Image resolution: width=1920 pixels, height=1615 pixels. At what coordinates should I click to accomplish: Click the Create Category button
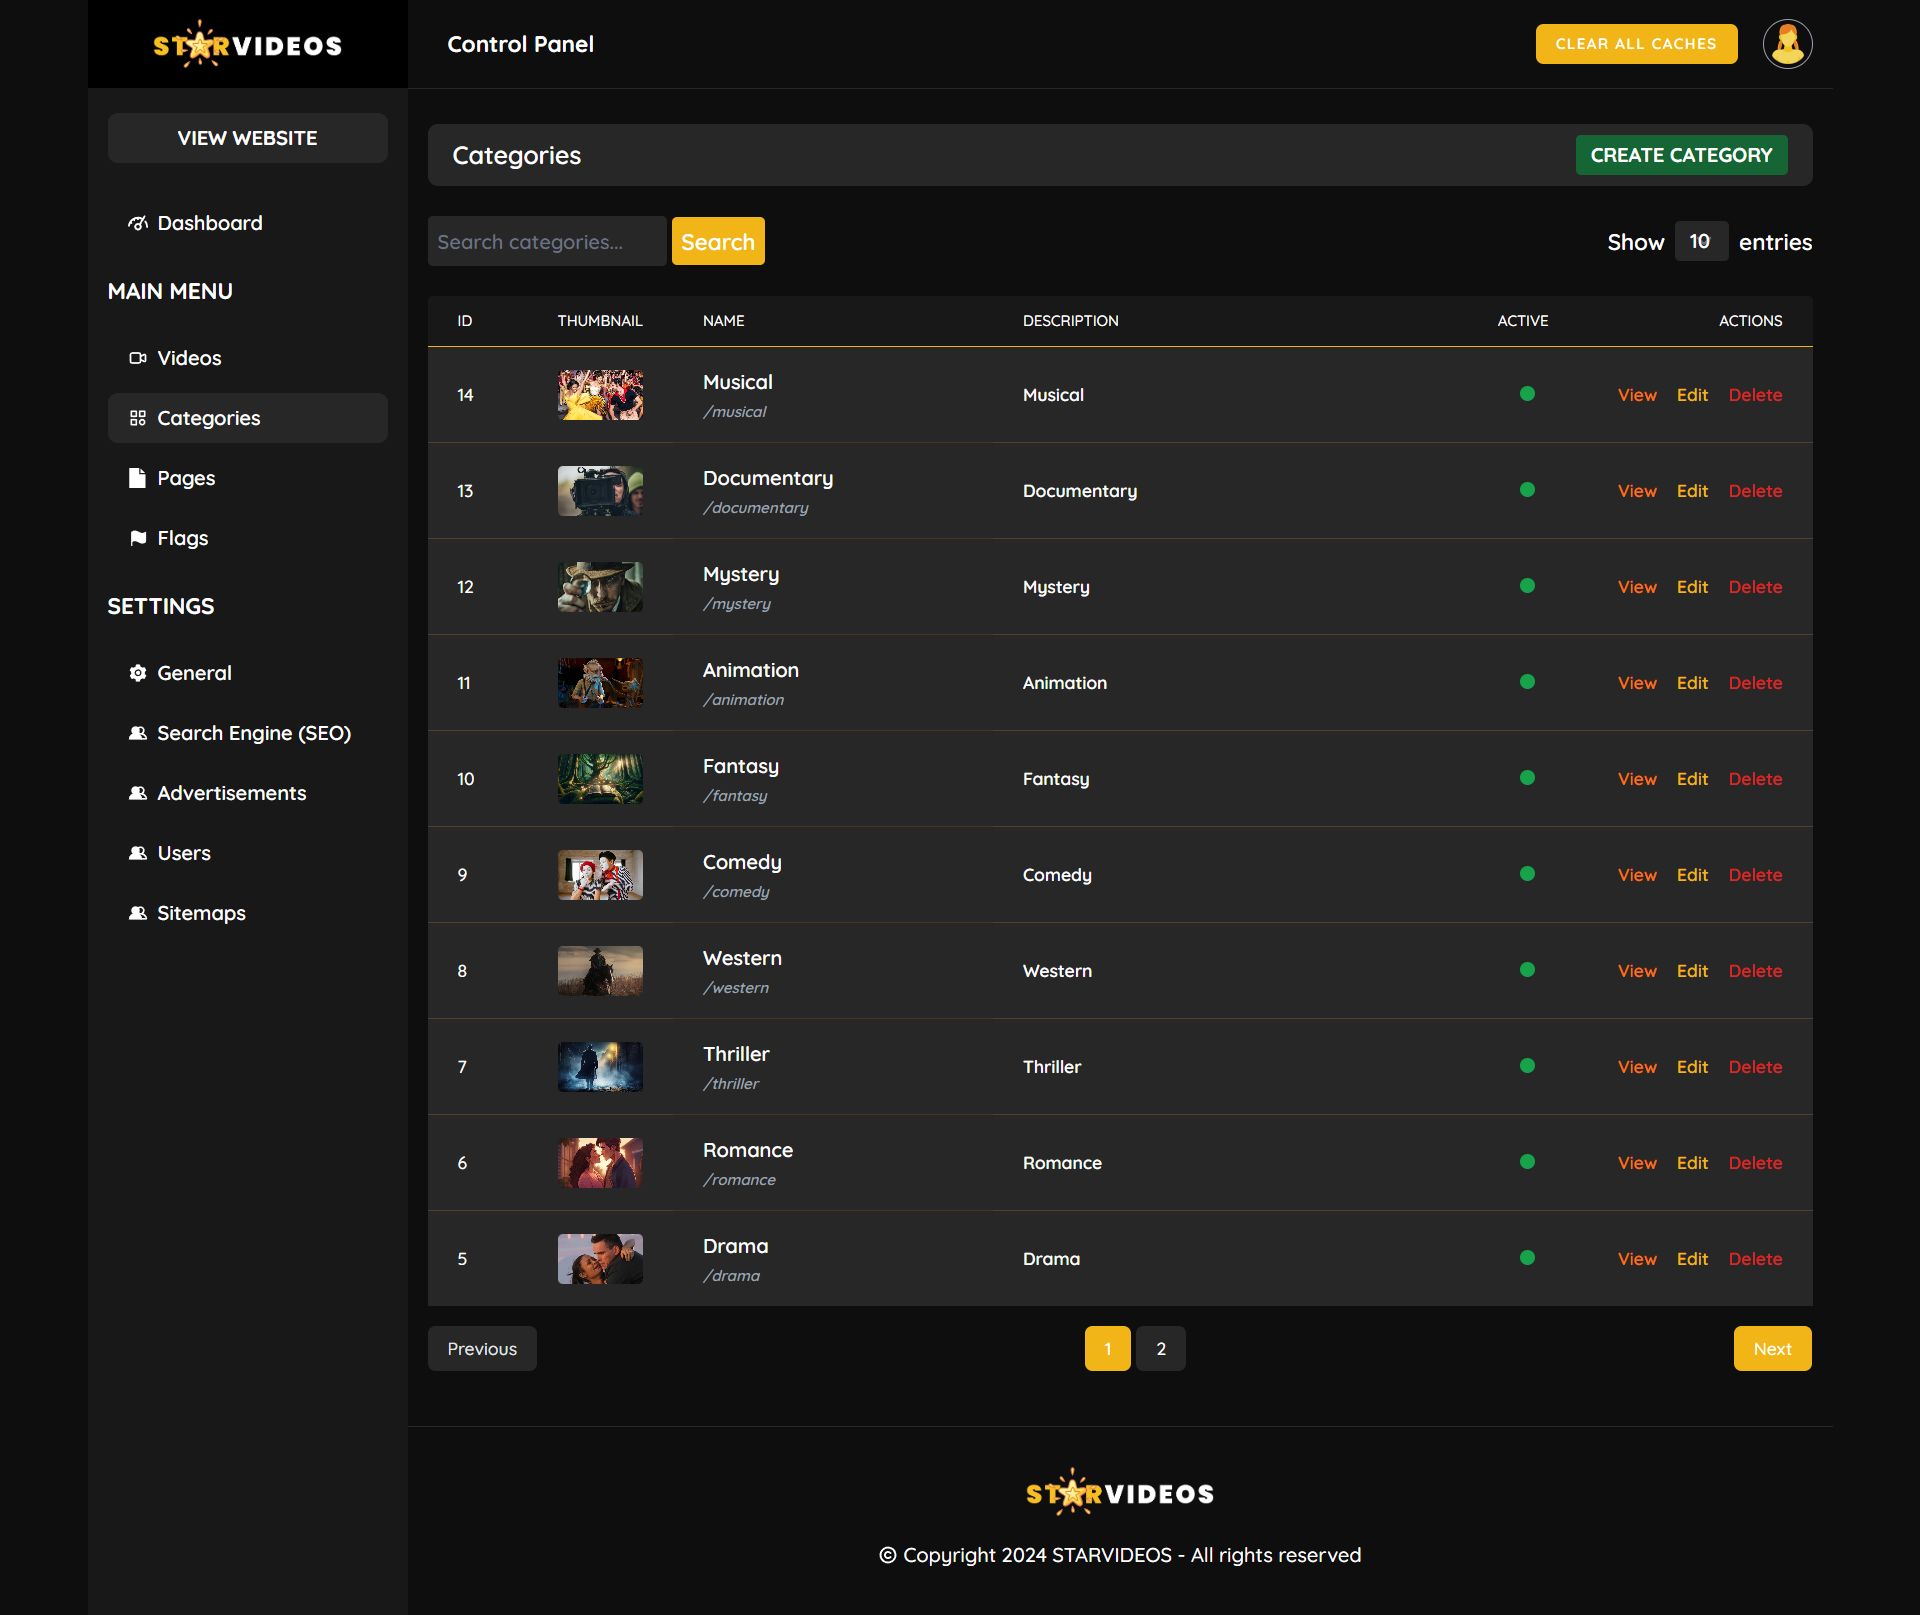click(1681, 155)
